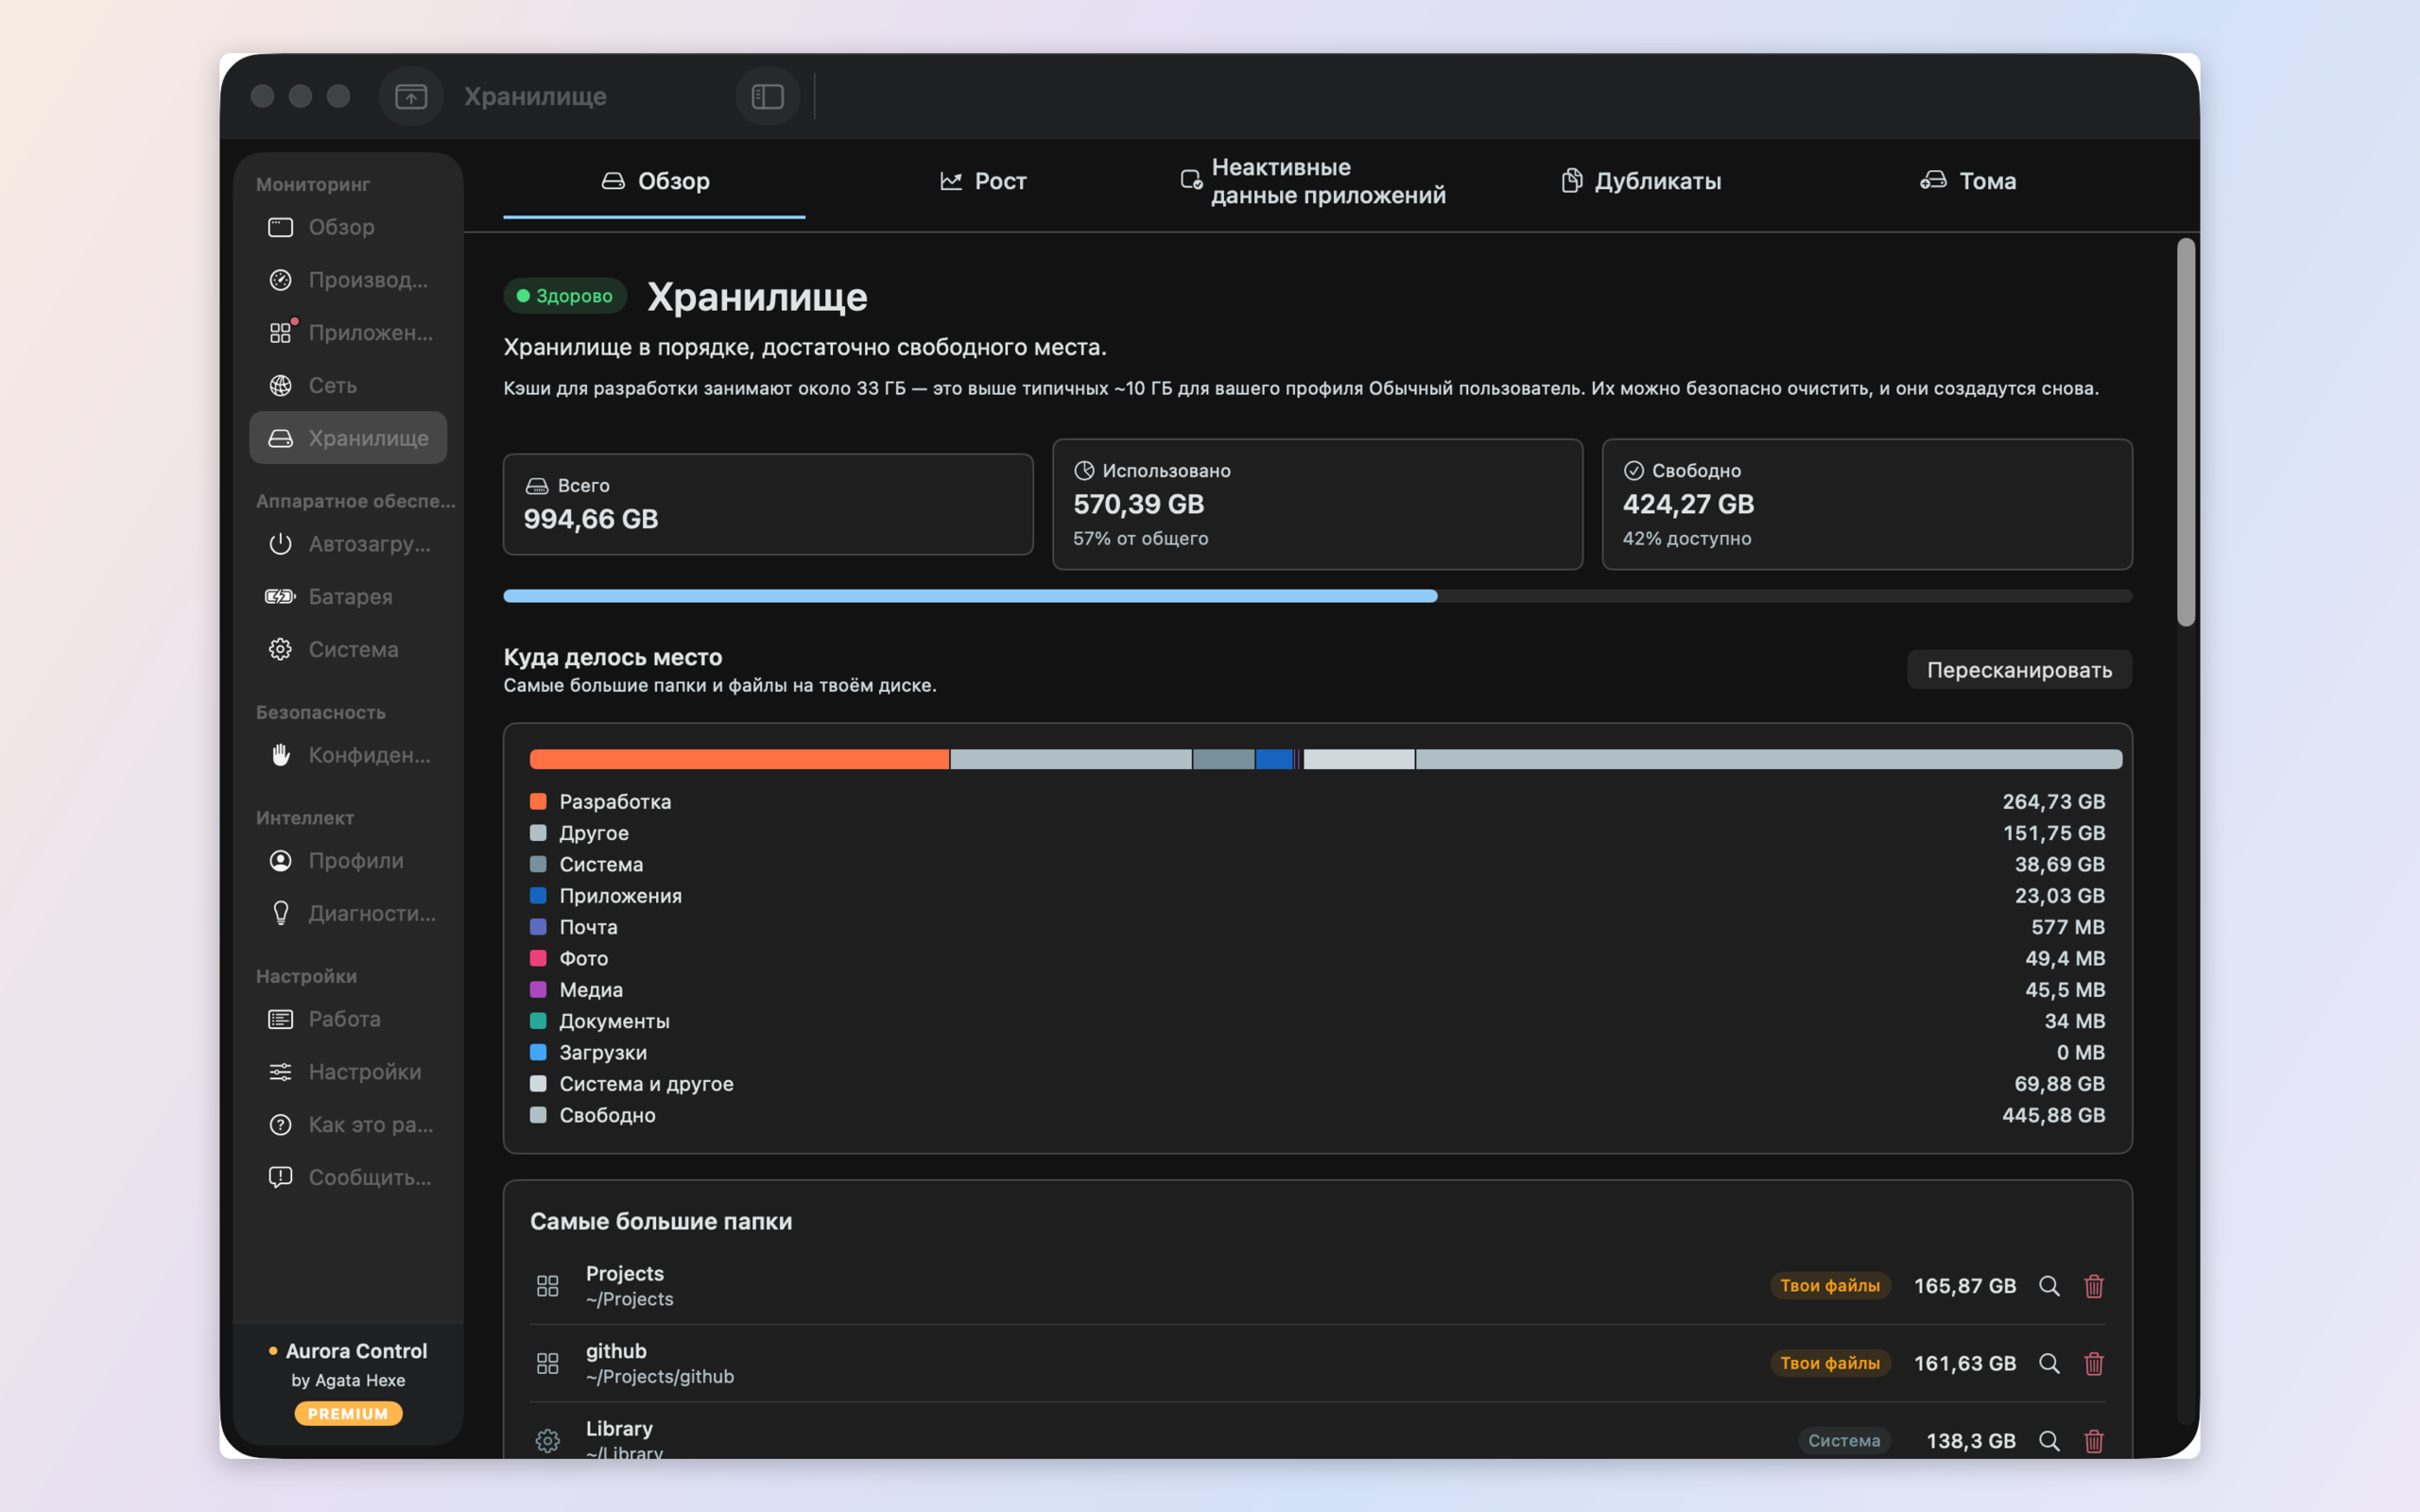Open the Тома tab
Screen dimensions: 2420x1512
[x=1968, y=181]
